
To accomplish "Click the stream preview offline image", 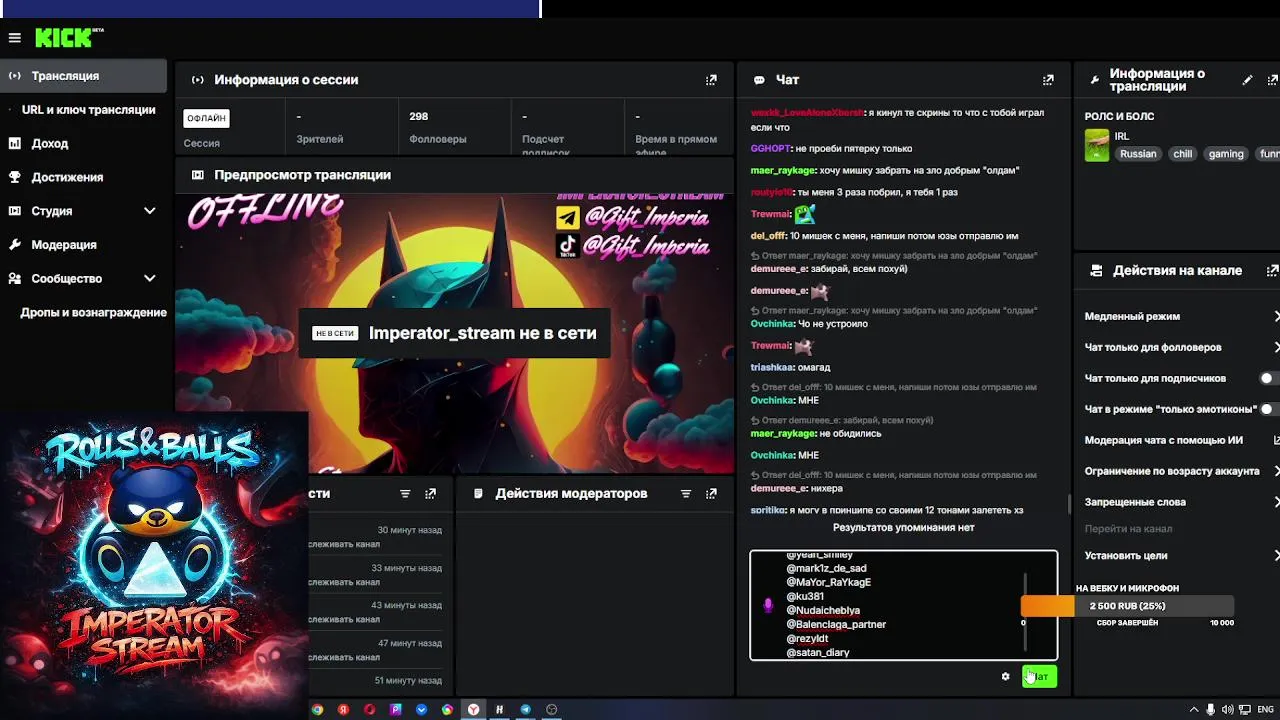I will coord(455,333).
